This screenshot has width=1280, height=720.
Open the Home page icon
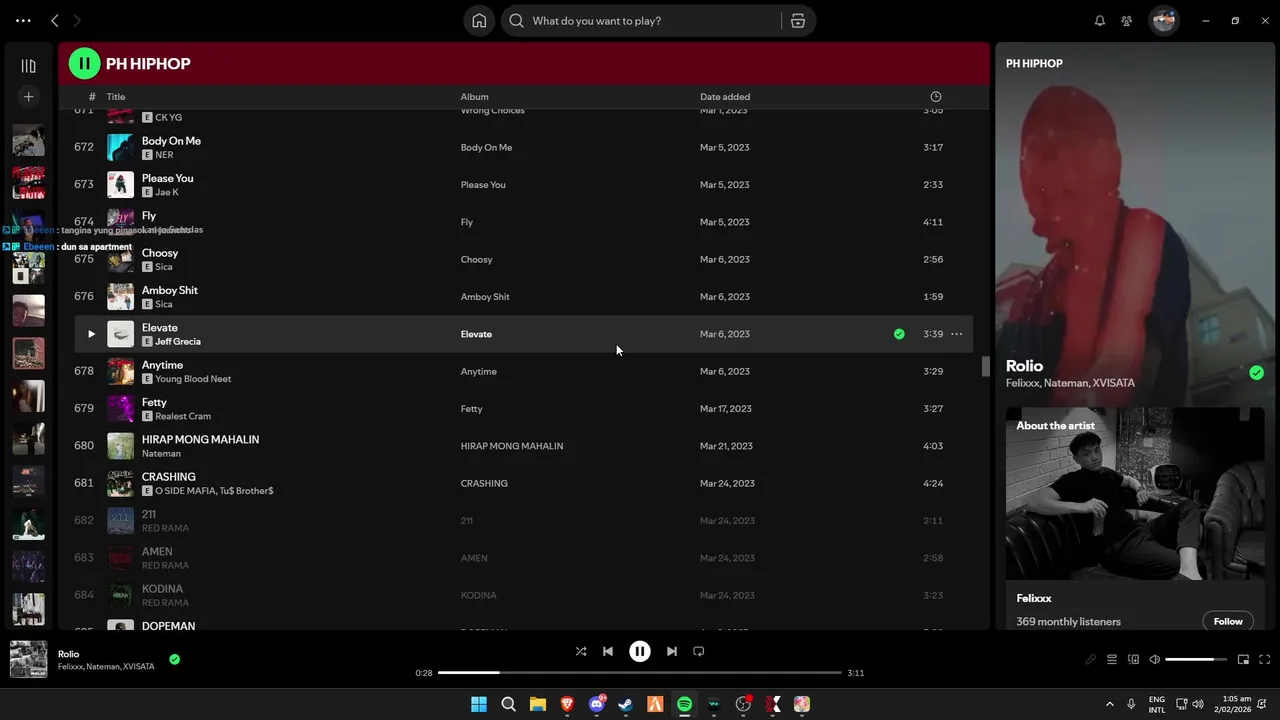[x=479, y=20]
